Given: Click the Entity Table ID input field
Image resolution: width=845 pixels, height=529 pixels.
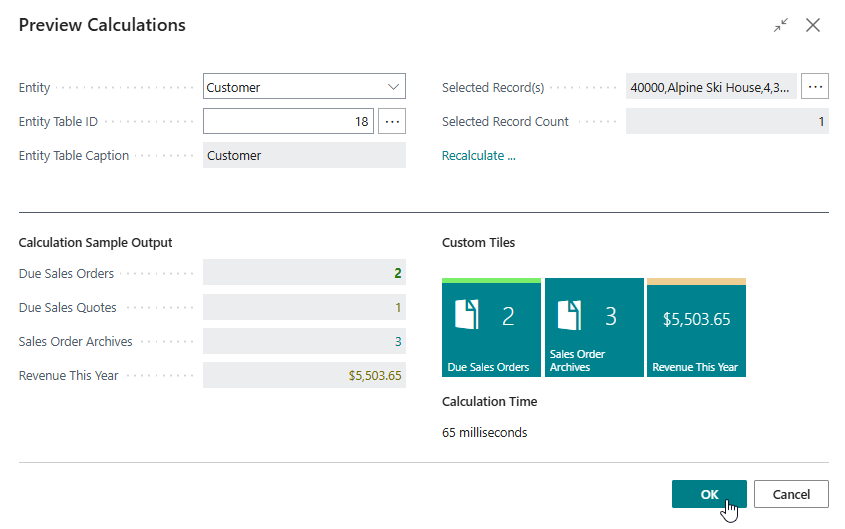Looking at the screenshot, I should pos(288,121).
